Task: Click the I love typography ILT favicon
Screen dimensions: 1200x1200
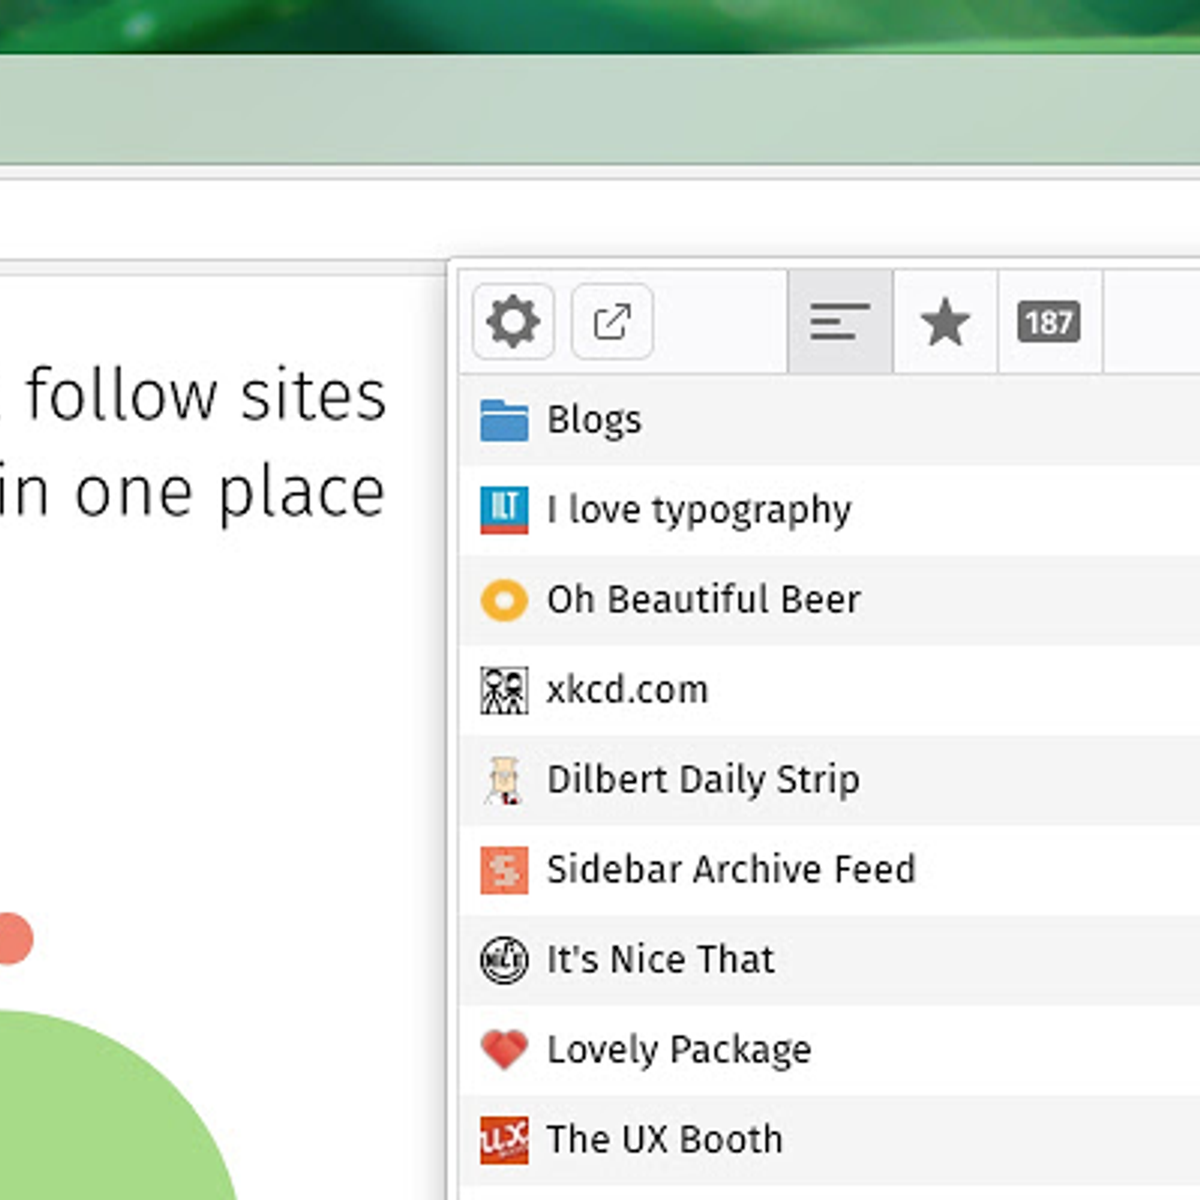Action: [504, 510]
